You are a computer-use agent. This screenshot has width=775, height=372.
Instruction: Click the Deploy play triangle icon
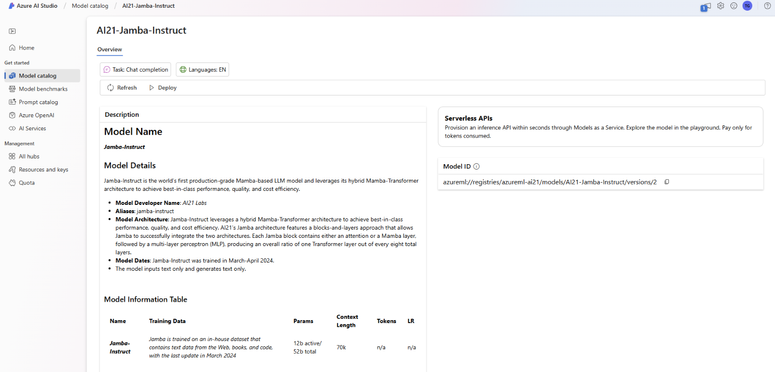[x=151, y=87]
